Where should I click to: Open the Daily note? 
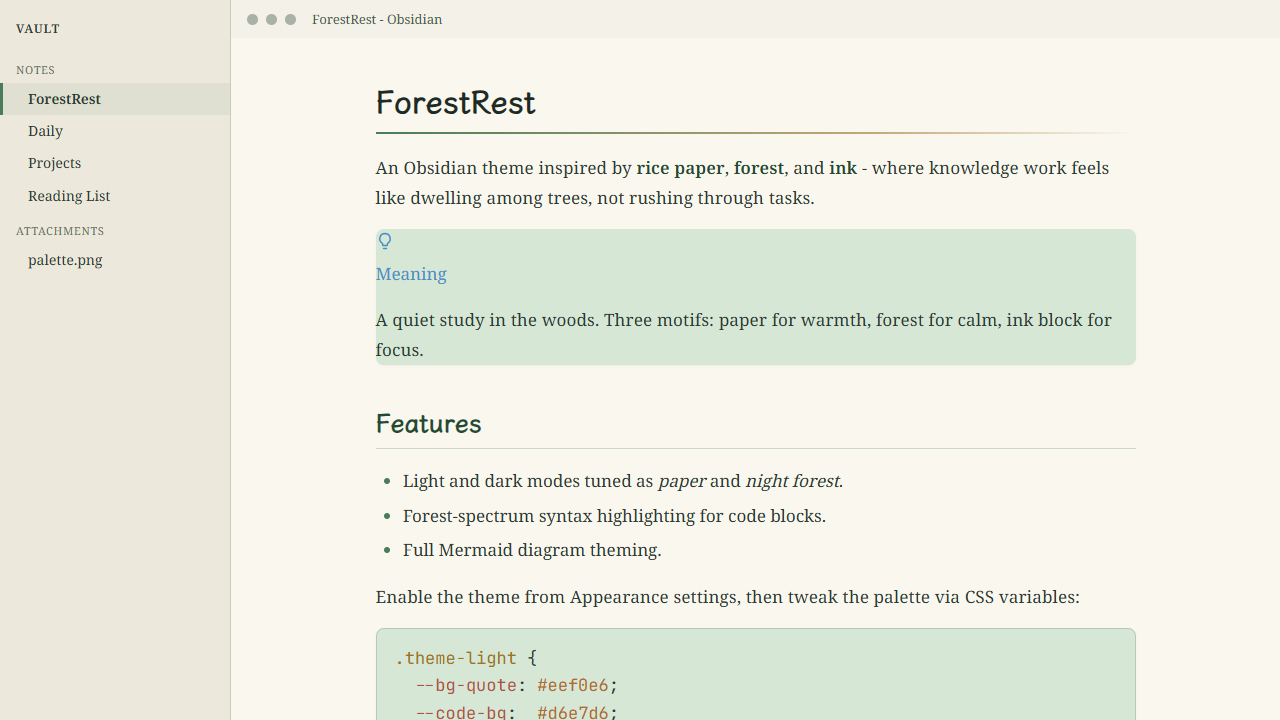(115, 131)
